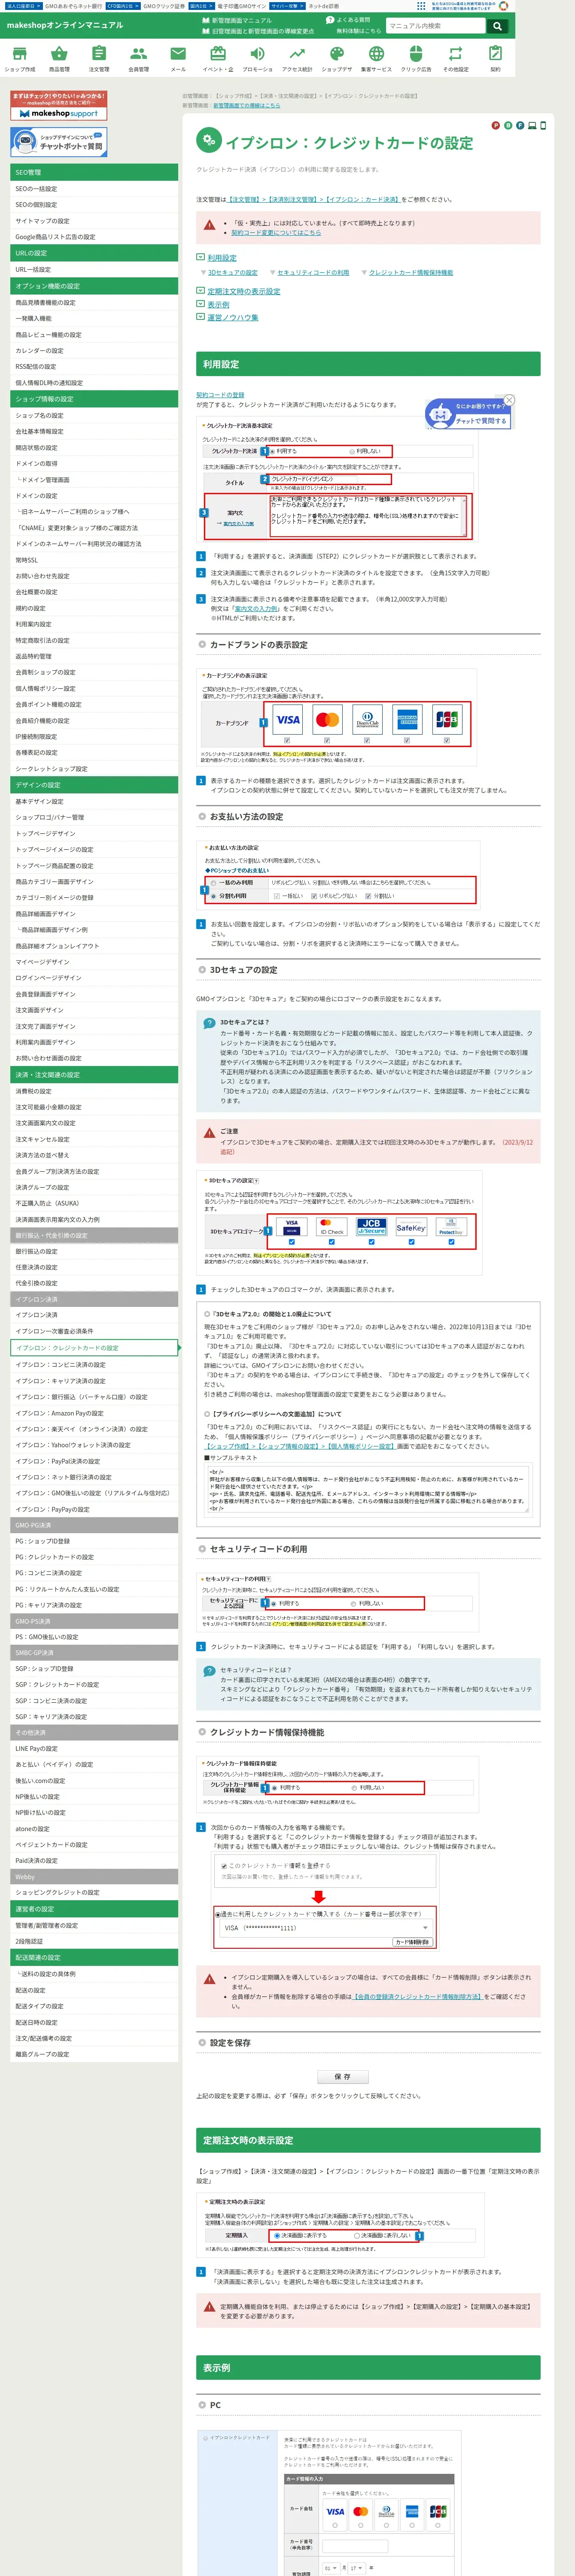The image size is (575, 2576).
Task: Click the PC device icon near title
Action: tap(532, 126)
